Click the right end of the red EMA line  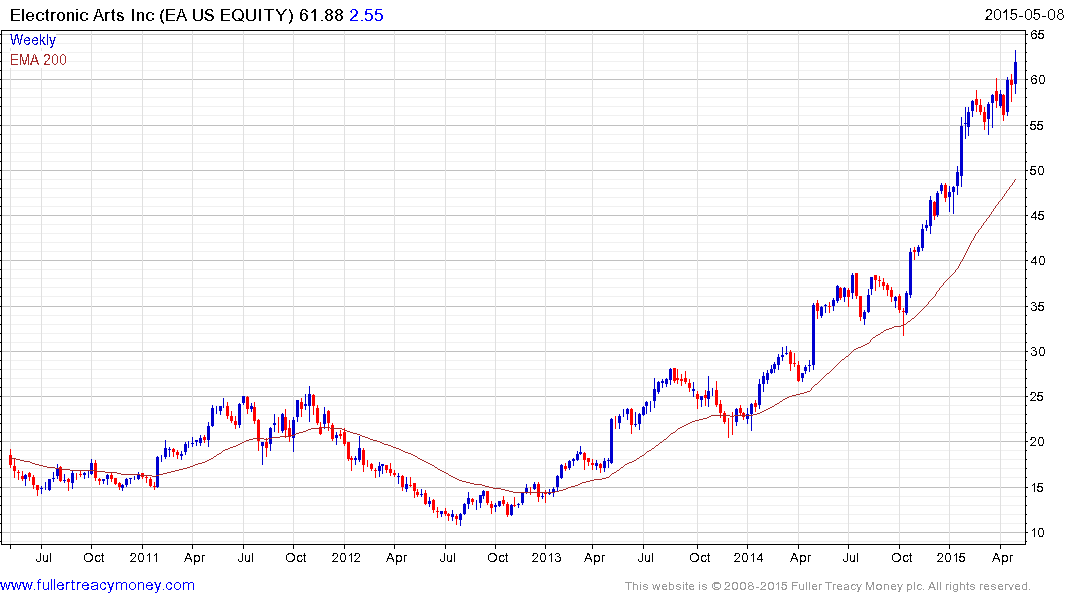1015,180
